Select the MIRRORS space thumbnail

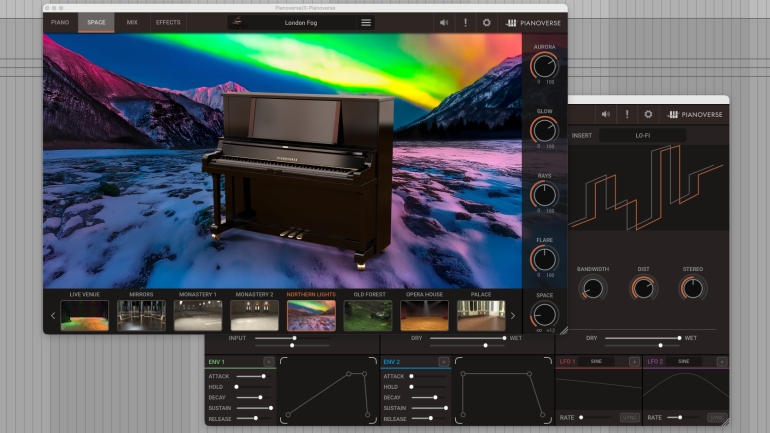tap(141, 315)
